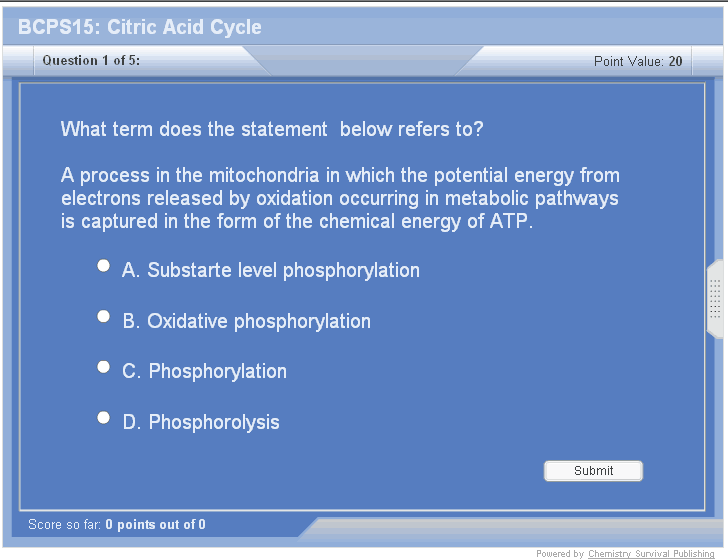Click the 'D. Phosphorolysis' answer label
This screenshot has width=728, height=560.
click(201, 423)
